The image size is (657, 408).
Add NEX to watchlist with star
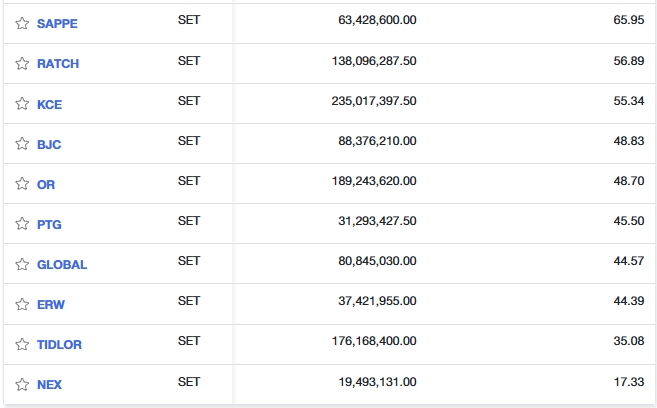point(22,384)
